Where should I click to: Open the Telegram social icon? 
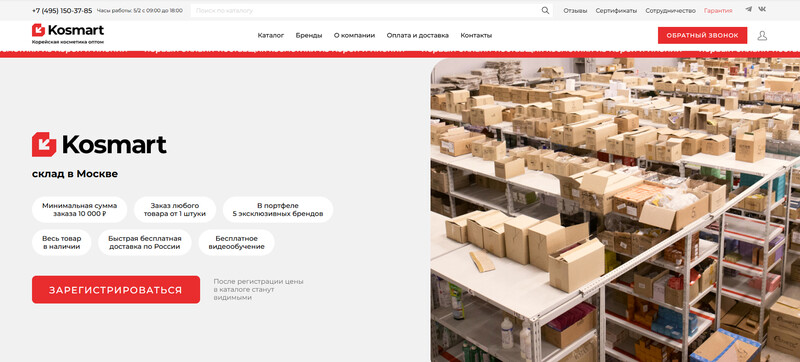(748, 9)
